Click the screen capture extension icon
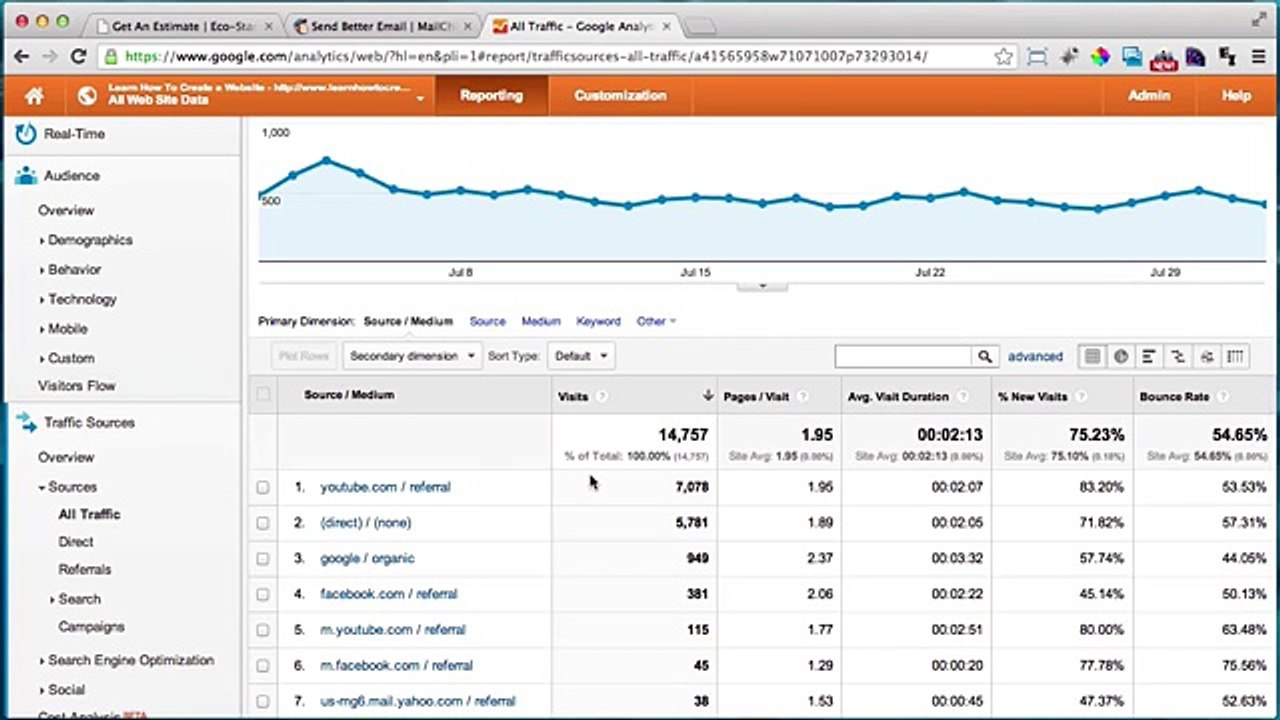The width and height of the screenshot is (1280, 720). tap(1037, 57)
